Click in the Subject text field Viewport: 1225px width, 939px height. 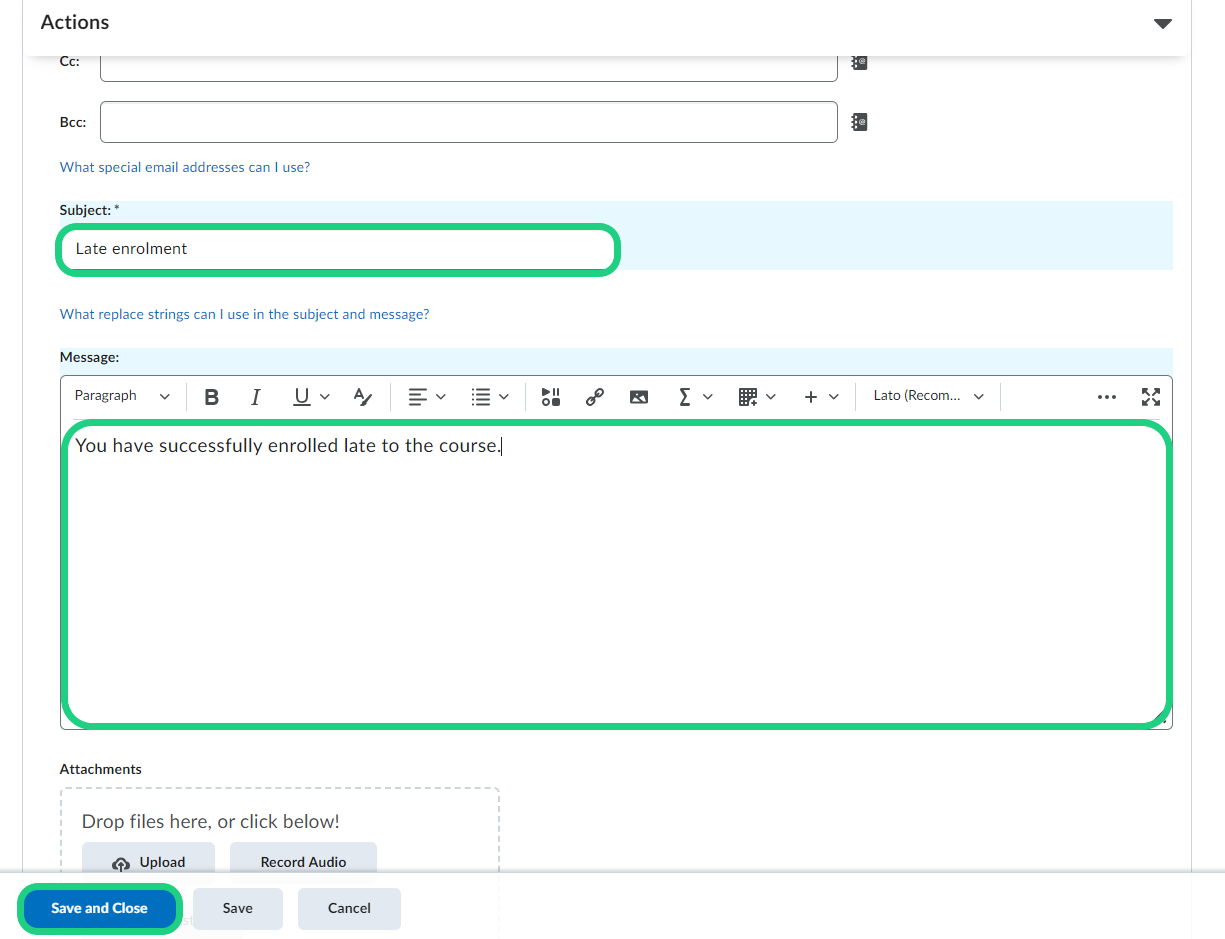(x=337, y=249)
